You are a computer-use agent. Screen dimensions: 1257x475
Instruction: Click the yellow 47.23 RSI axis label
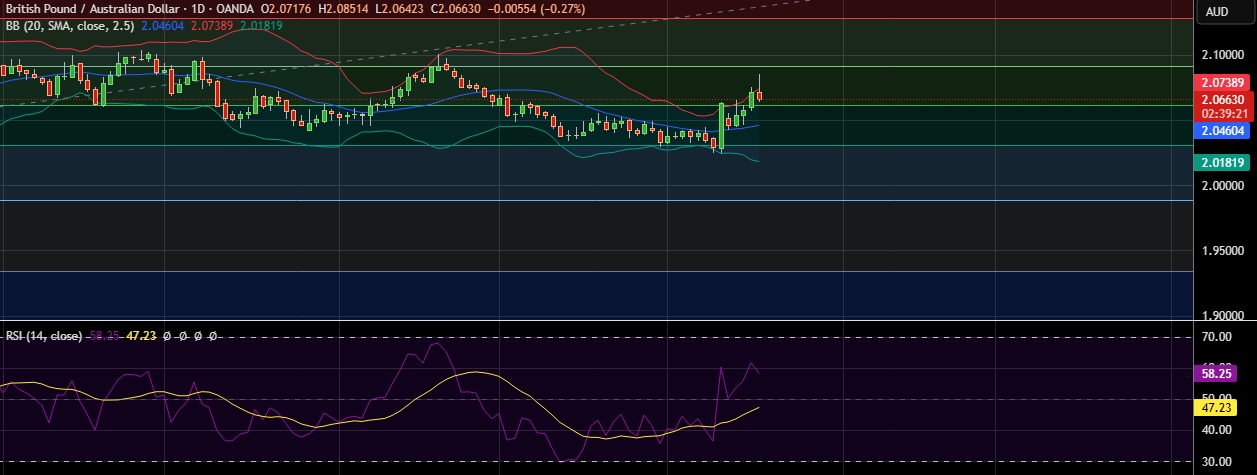coord(1216,408)
